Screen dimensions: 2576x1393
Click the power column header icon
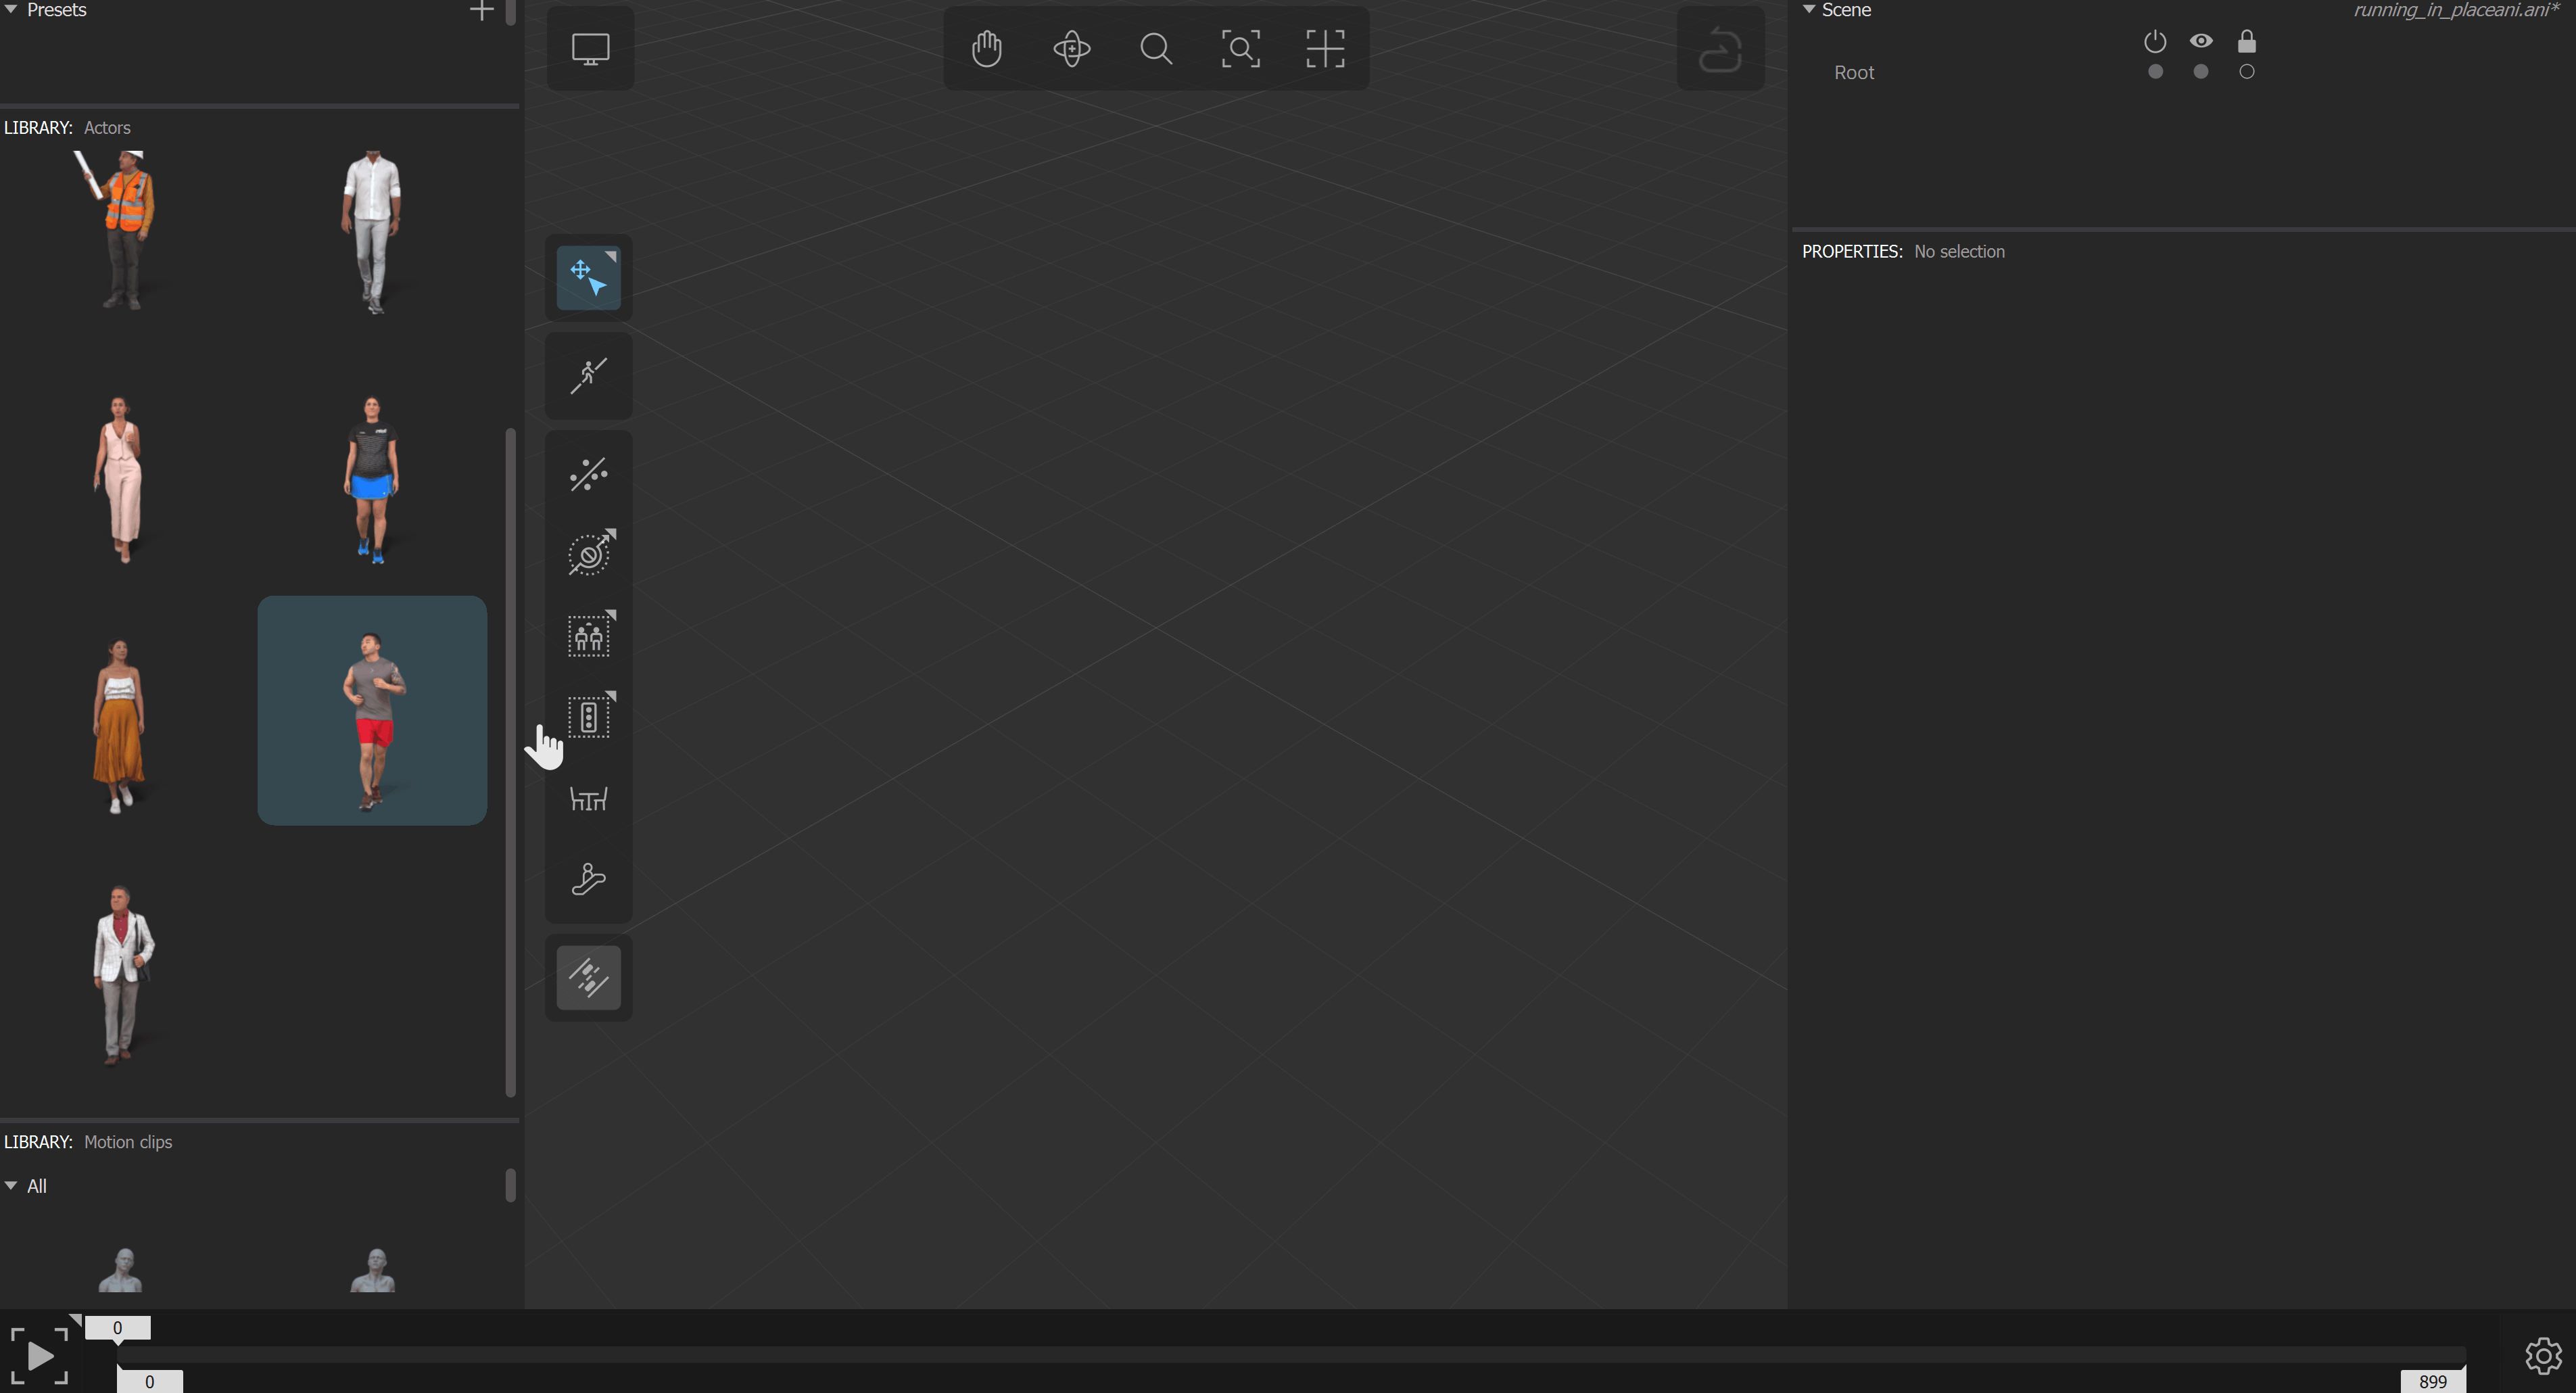tap(2155, 41)
